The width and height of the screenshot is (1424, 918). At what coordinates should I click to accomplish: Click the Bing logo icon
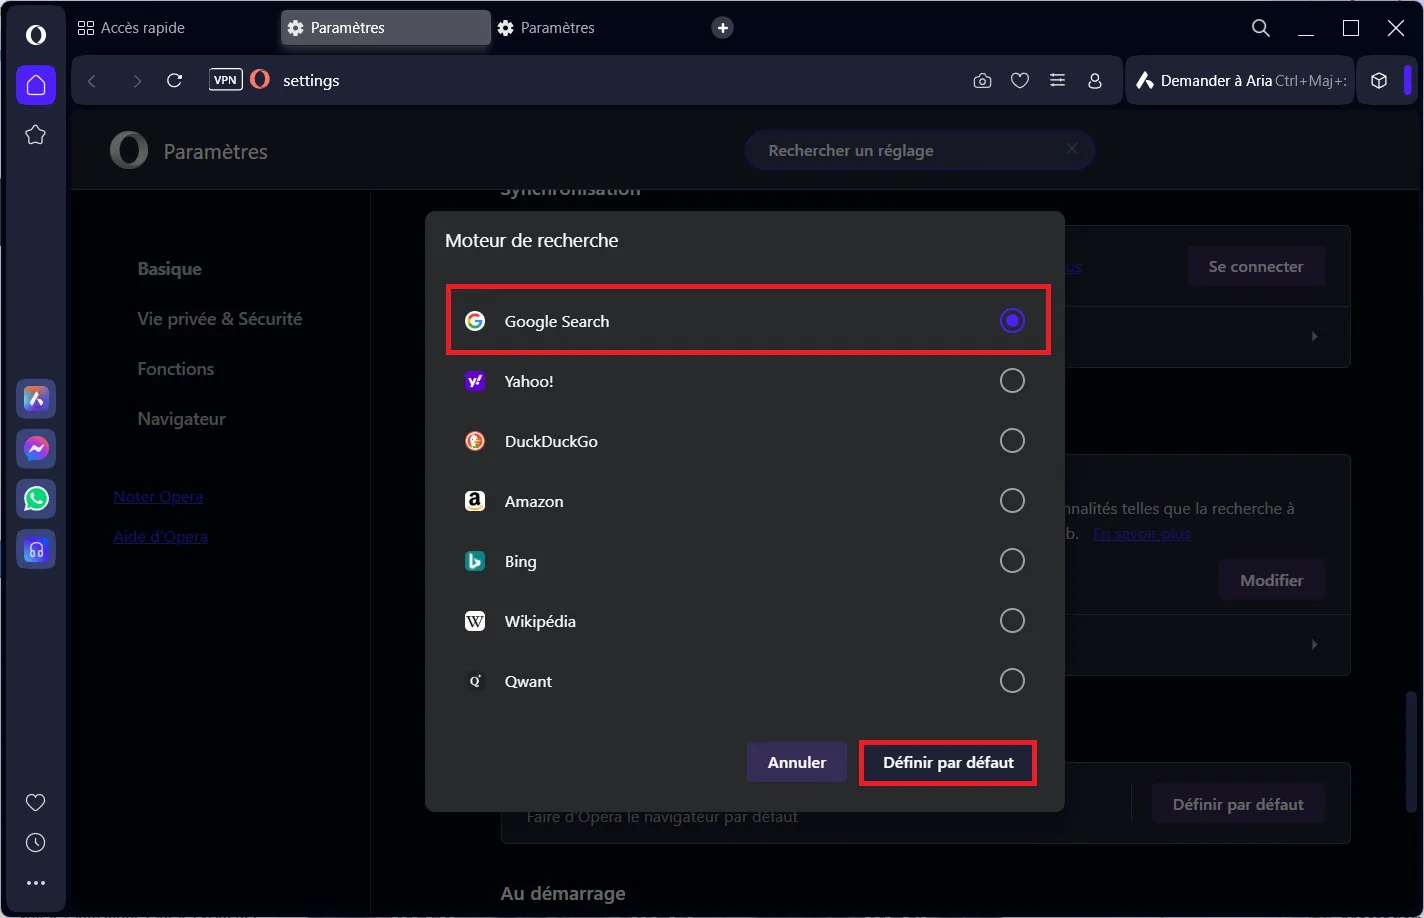(x=475, y=561)
